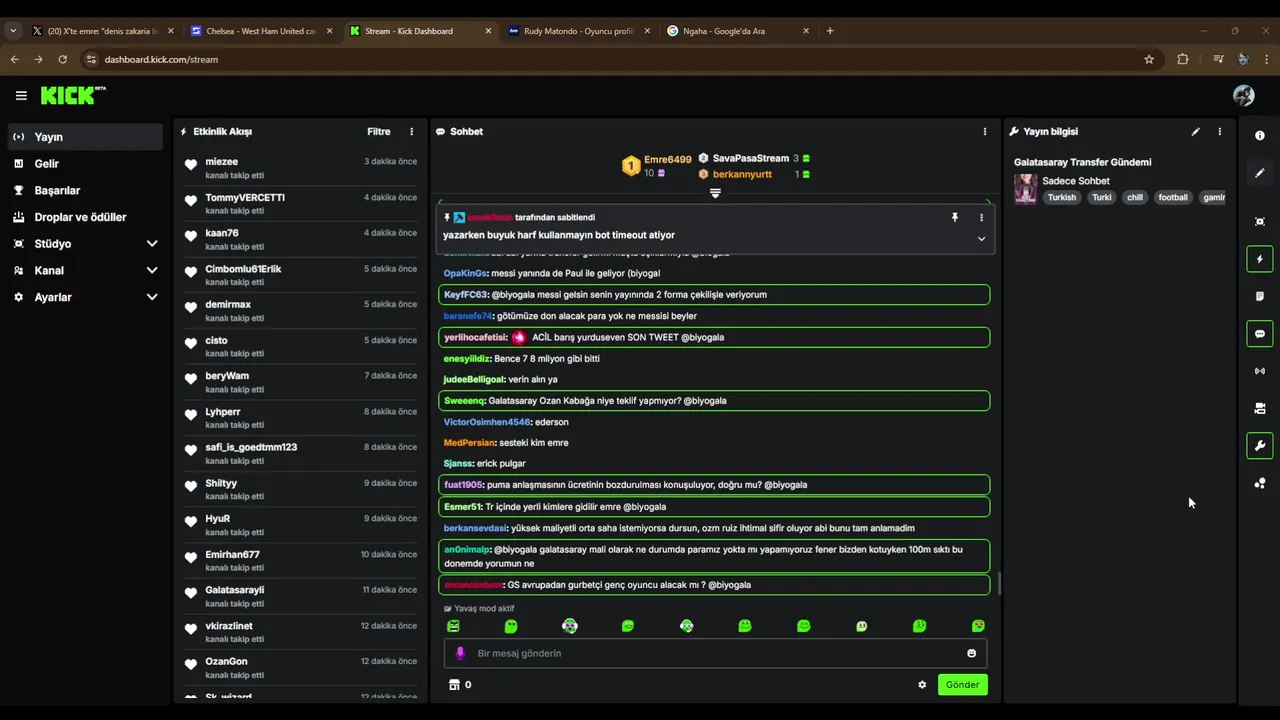Image resolution: width=1280 pixels, height=720 pixels.
Task: Click the notes document icon in right sidebar
Action: click(1260, 296)
